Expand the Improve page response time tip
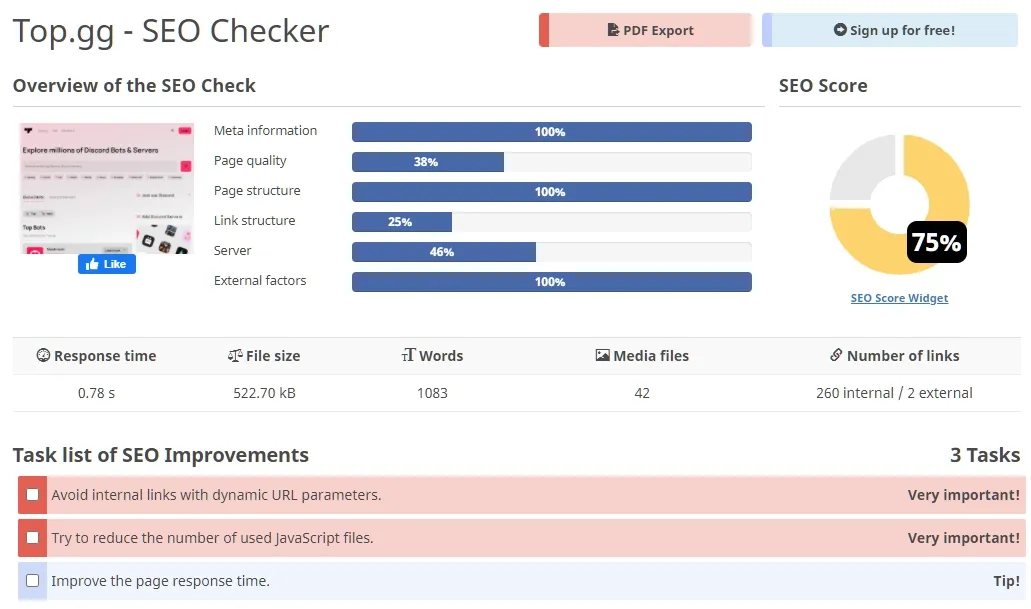 (x=521, y=581)
